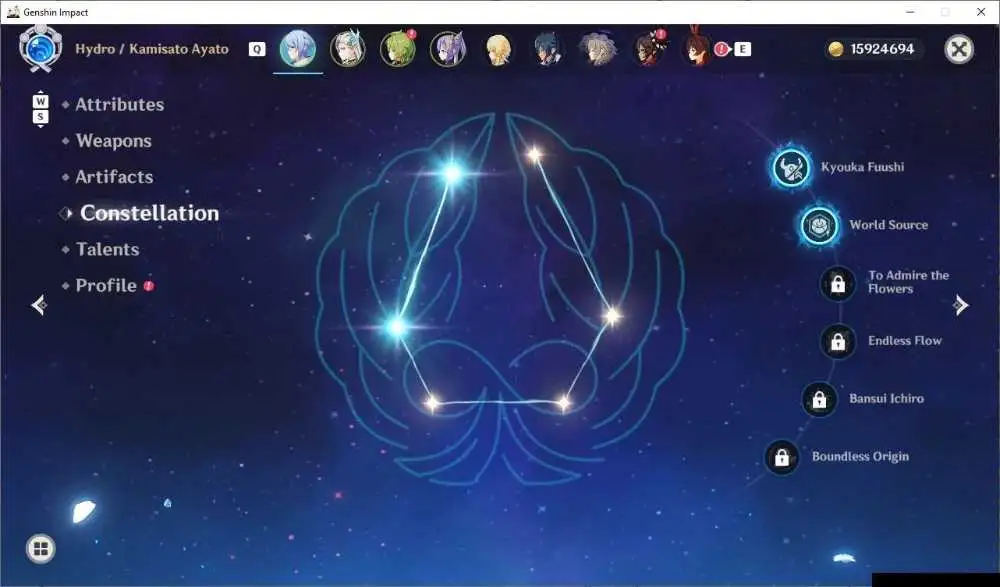Click the Hydro element emblem
This screenshot has height=587, width=1000.
tap(40, 48)
